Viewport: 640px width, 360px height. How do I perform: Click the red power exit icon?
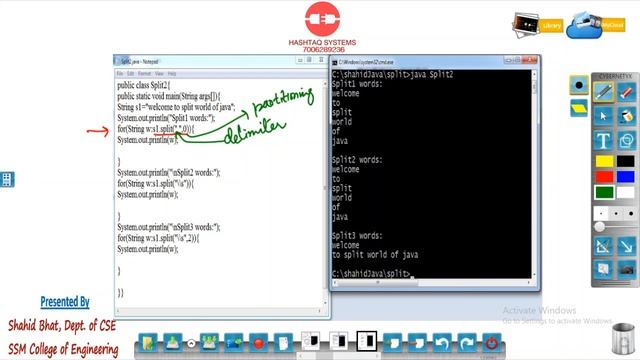point(492,343)
